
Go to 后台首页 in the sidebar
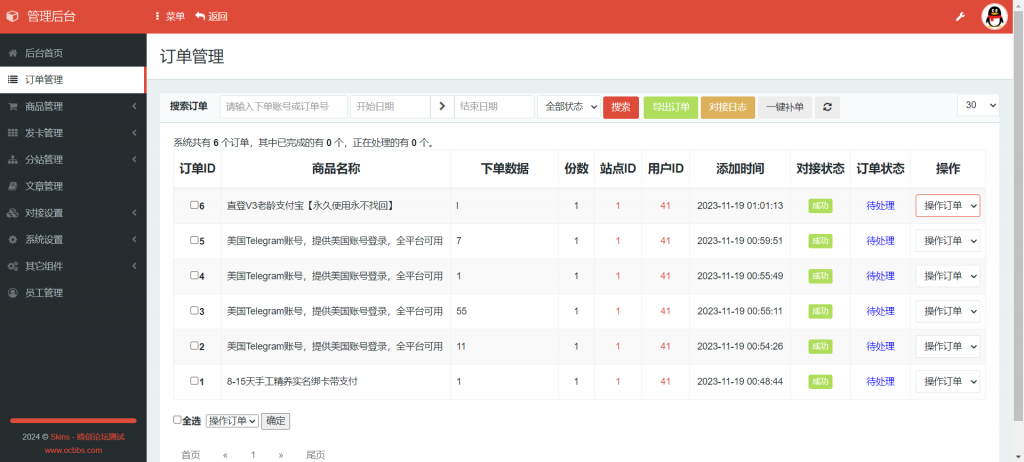click(72, 54)
